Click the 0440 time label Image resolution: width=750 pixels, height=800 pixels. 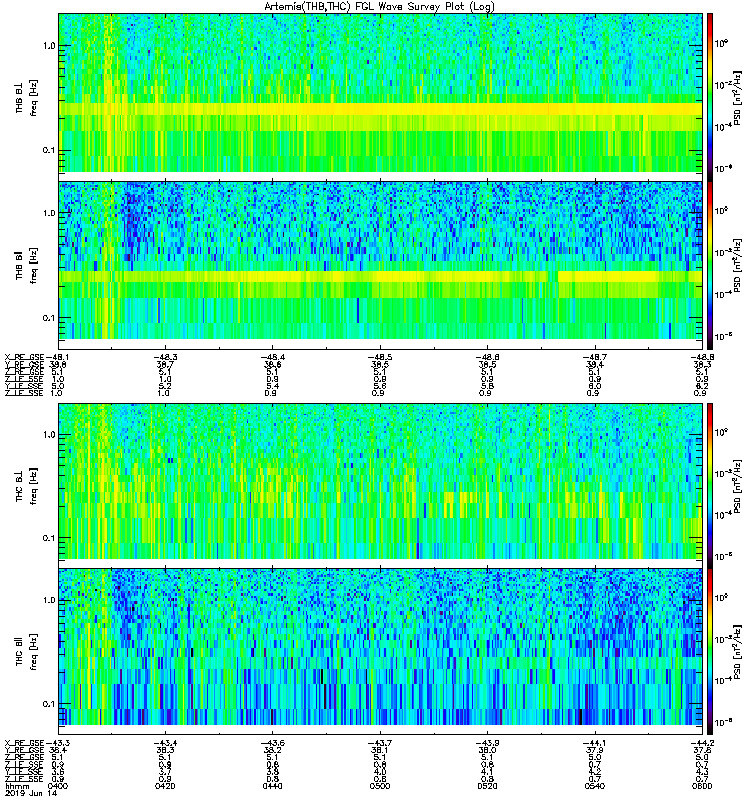click(x=272, y=786)
